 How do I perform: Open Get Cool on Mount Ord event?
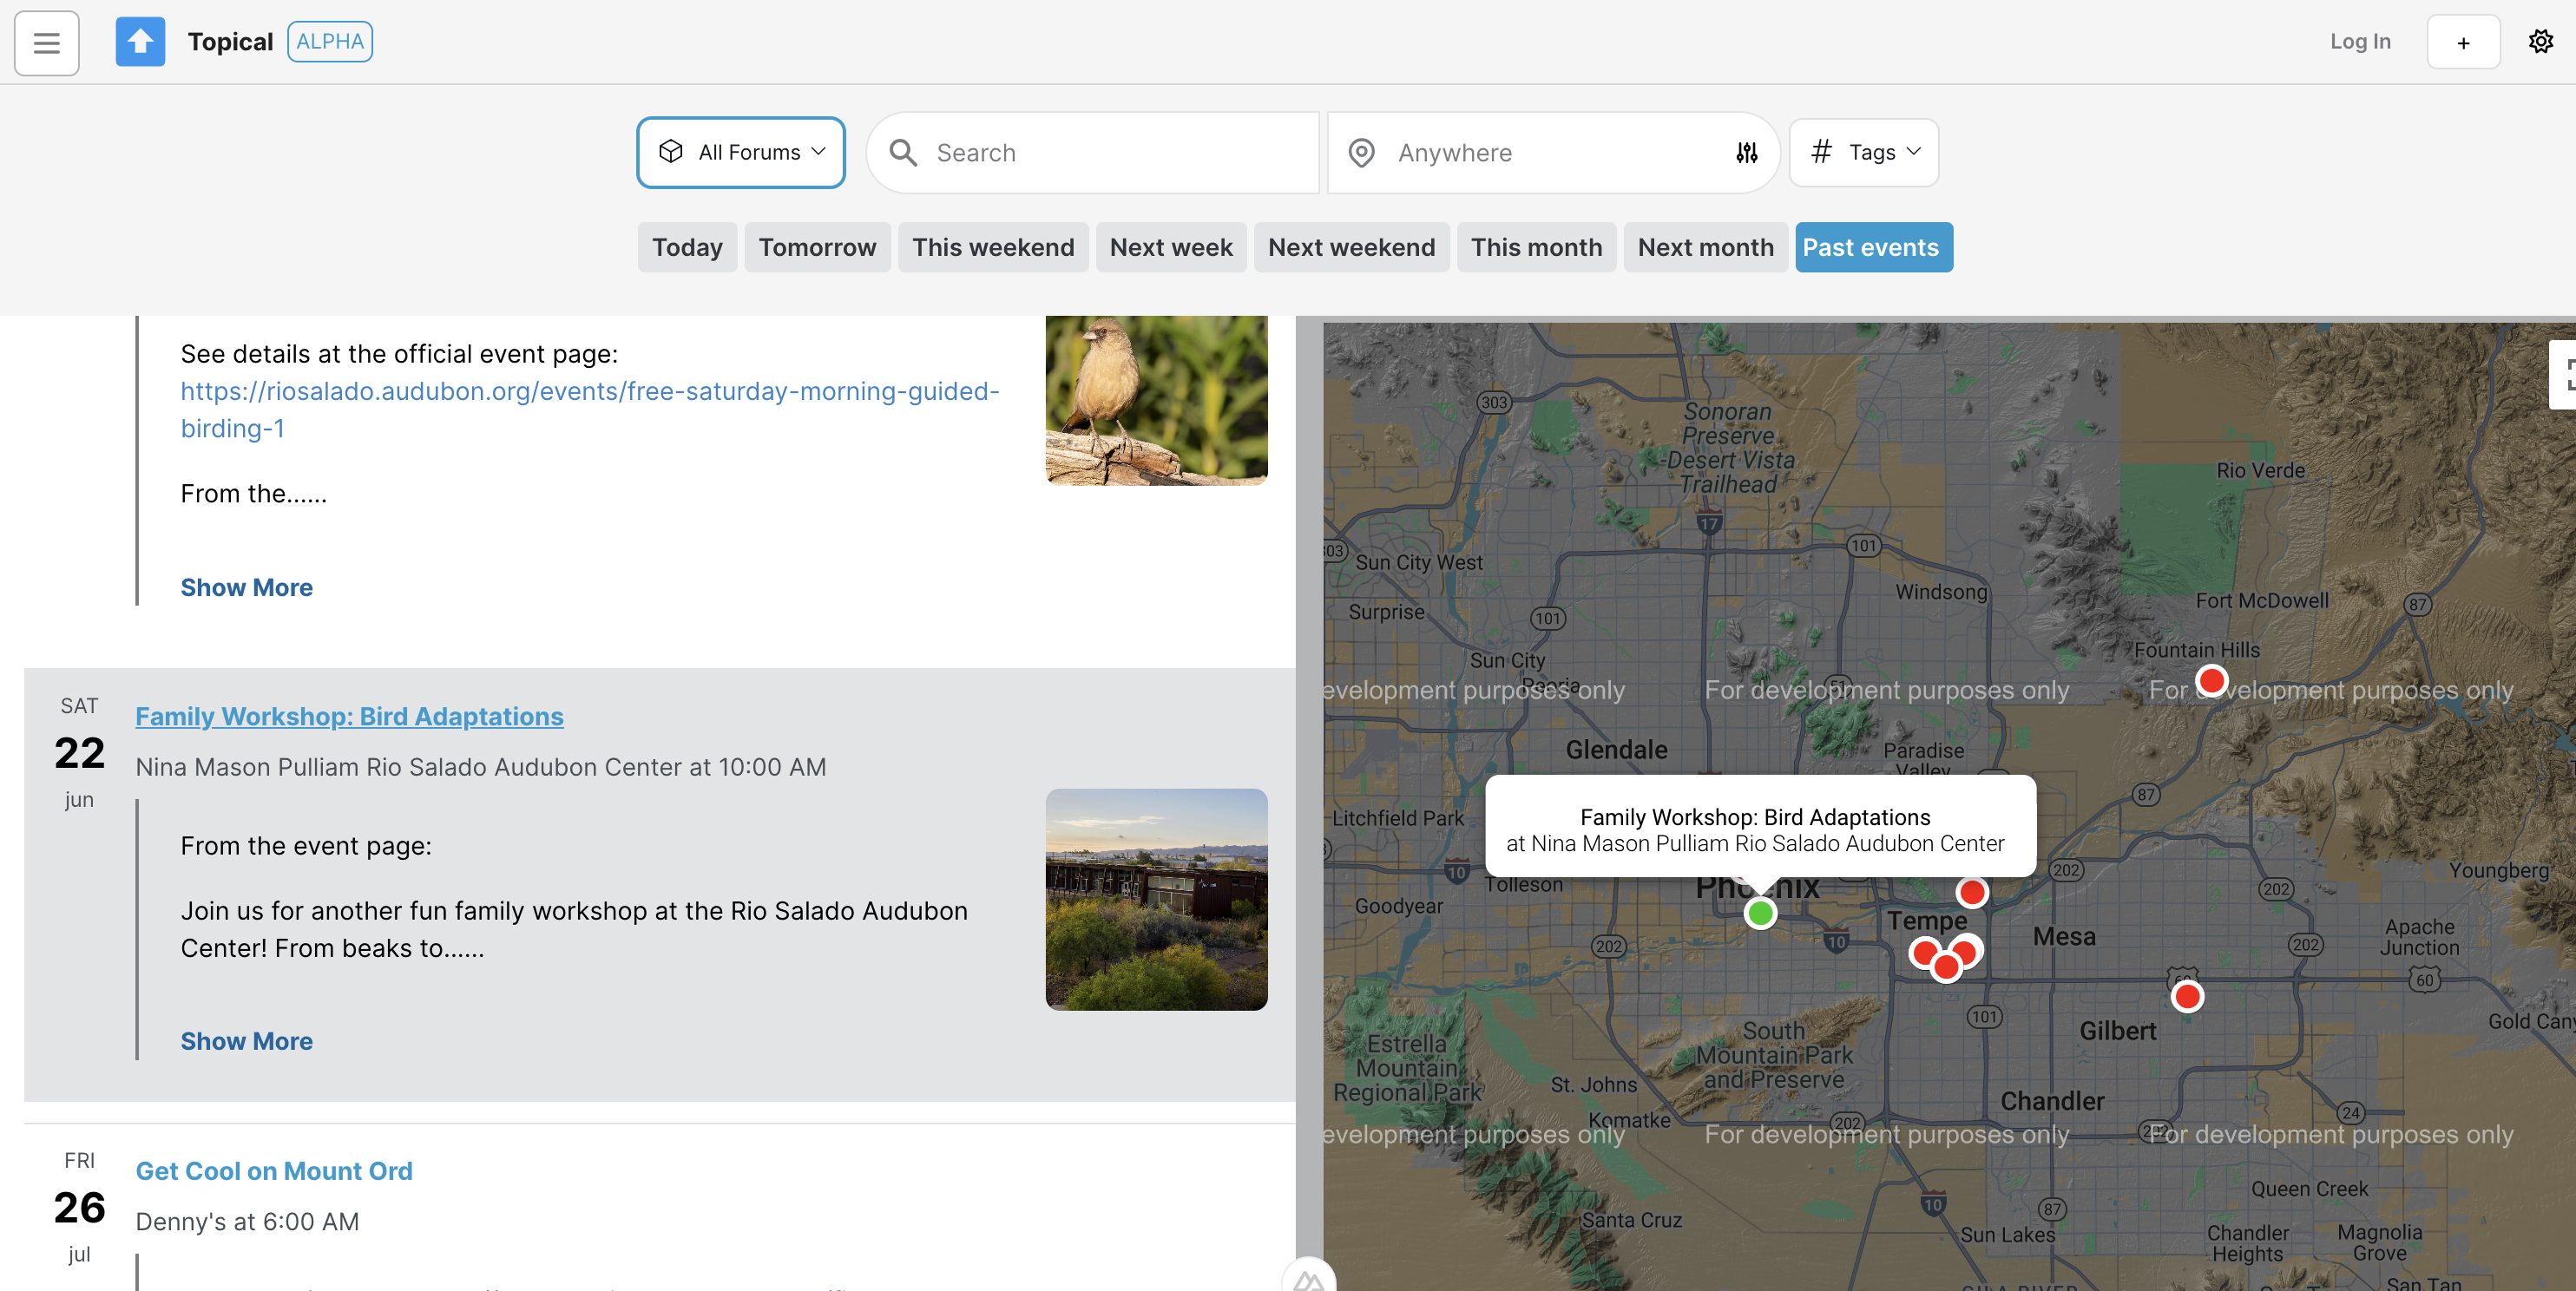point(273,1171)
